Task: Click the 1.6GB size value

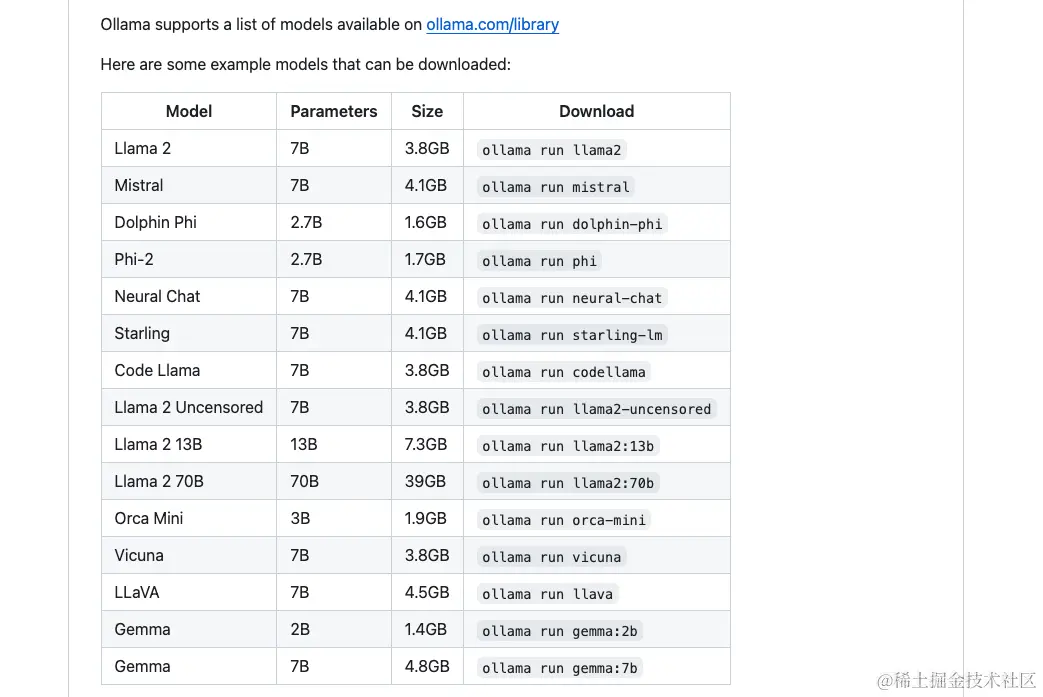Action: pyautogui.click(x=426, y=222)
